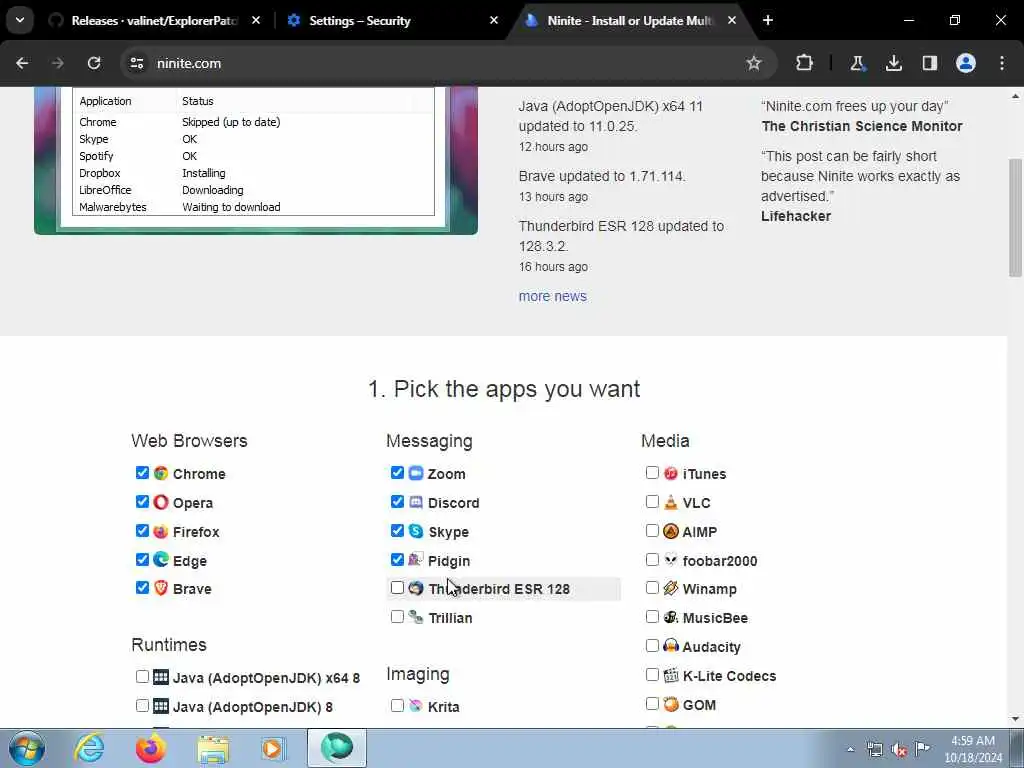Launch Internet Explorer from taskbar
This screenshot has height=768, width=1024.
[x=88, y=748]
